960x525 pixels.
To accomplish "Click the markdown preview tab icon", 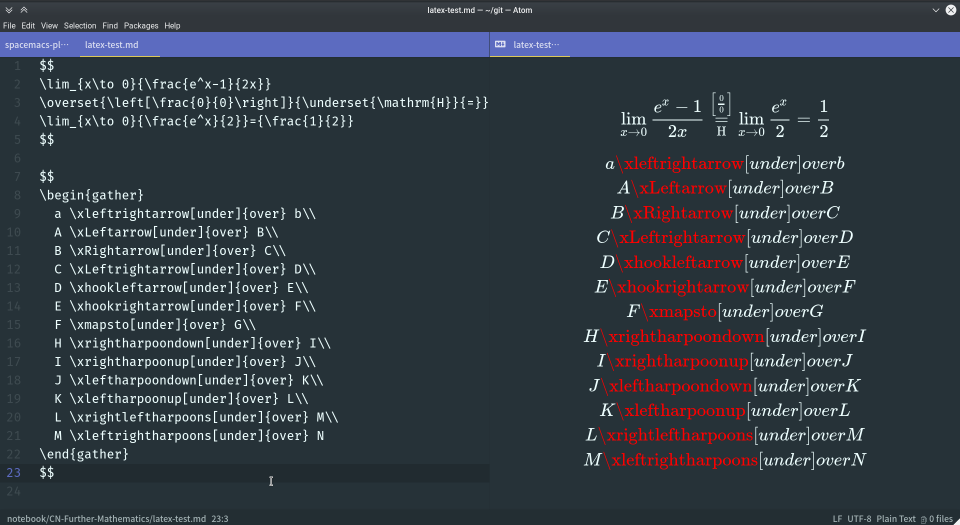I will (x=500, y=45).
